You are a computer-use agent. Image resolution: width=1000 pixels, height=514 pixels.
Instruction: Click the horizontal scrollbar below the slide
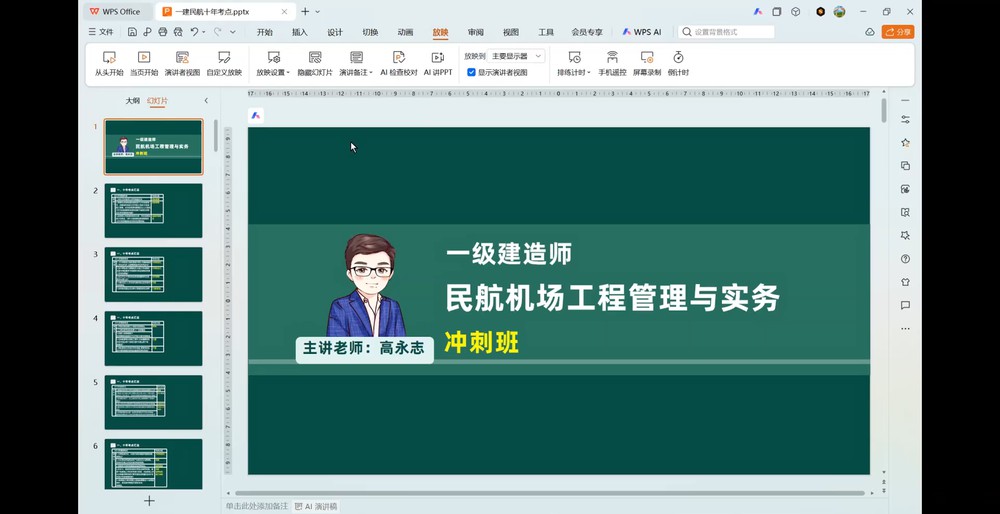click(x=550, y=493)
